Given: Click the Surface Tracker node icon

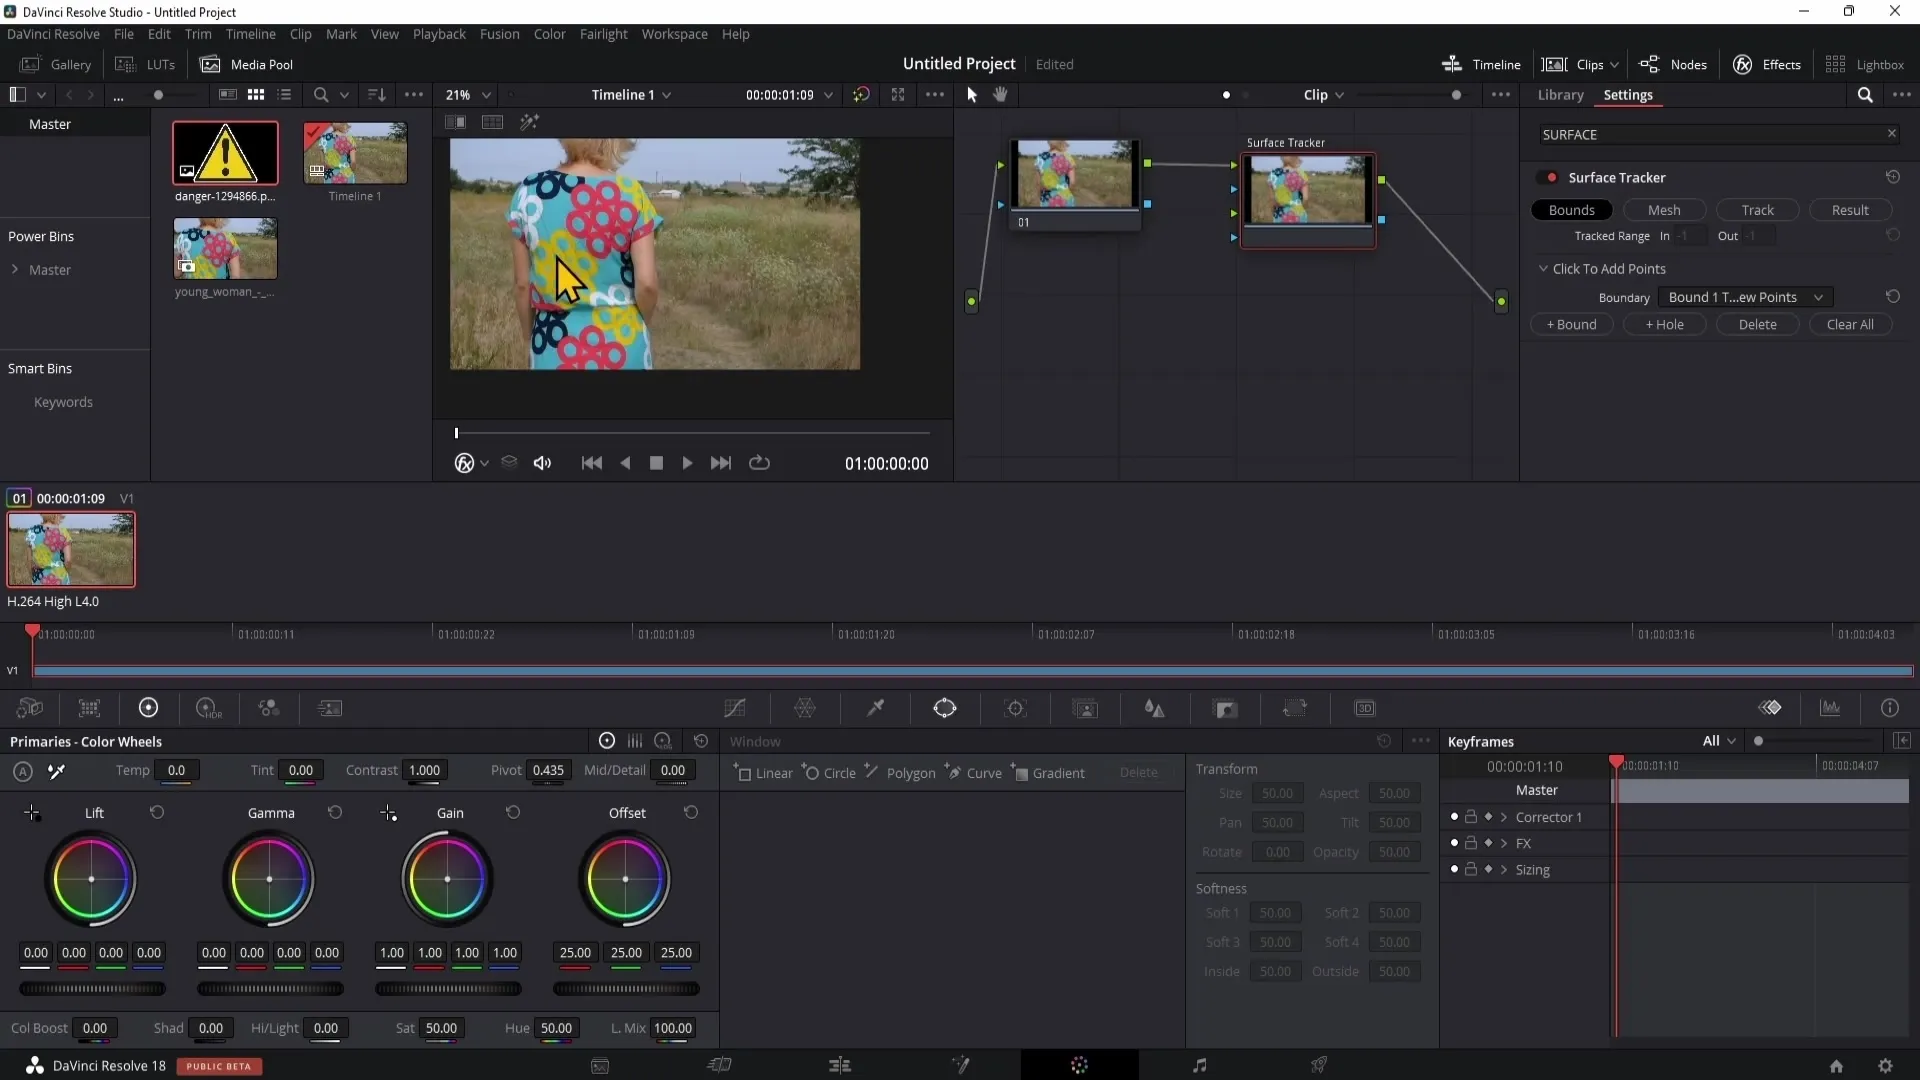Looking at the screenshot, I should pos(1308,189).
